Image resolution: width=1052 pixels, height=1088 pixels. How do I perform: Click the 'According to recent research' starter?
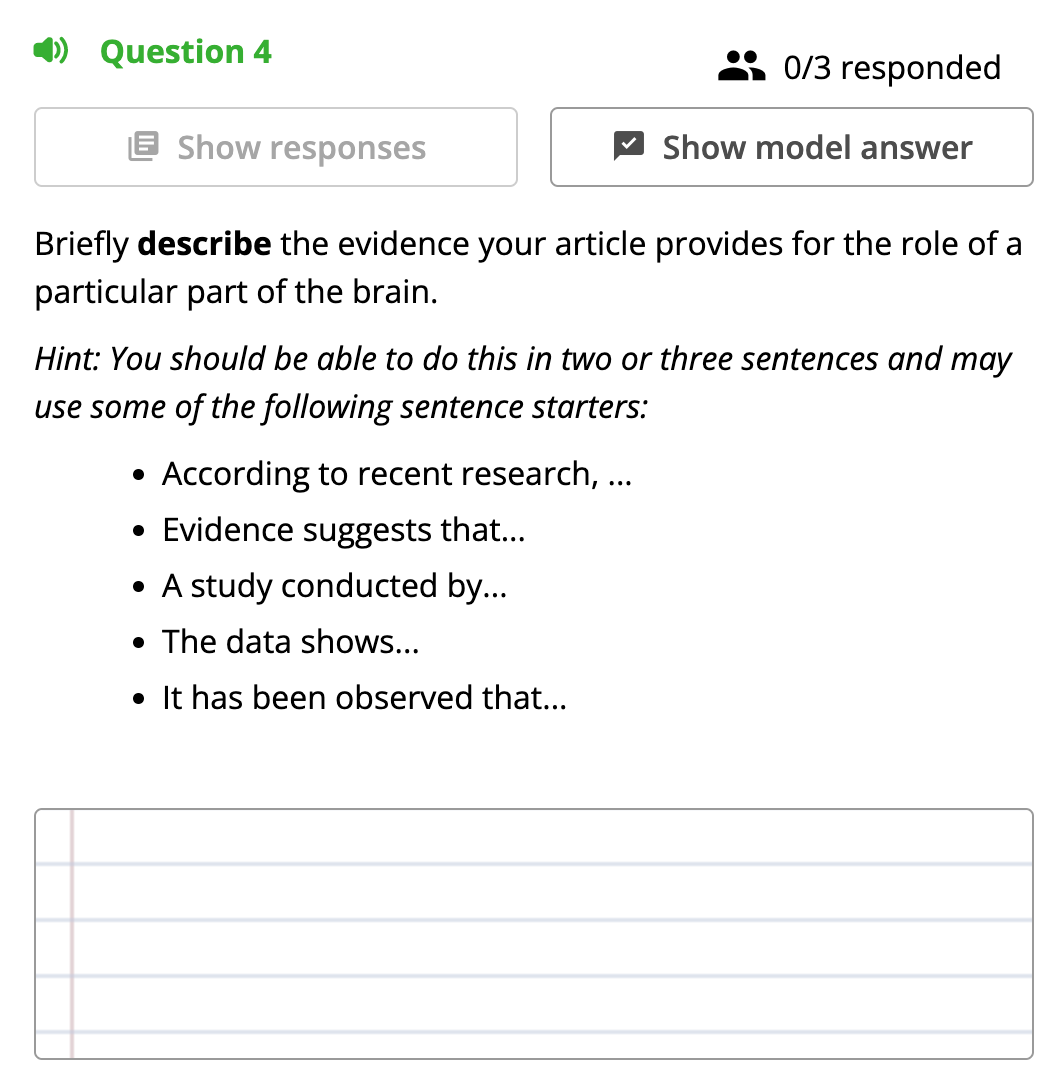click(397, 474)
